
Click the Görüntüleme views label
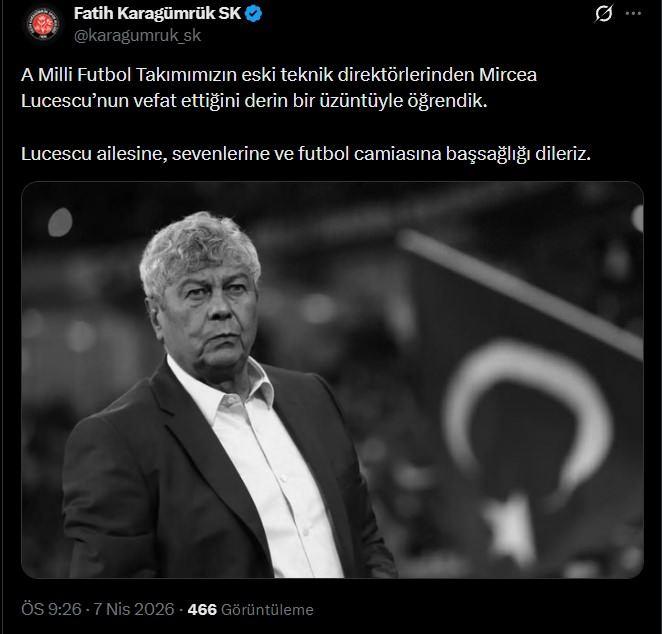coord(267,610)
